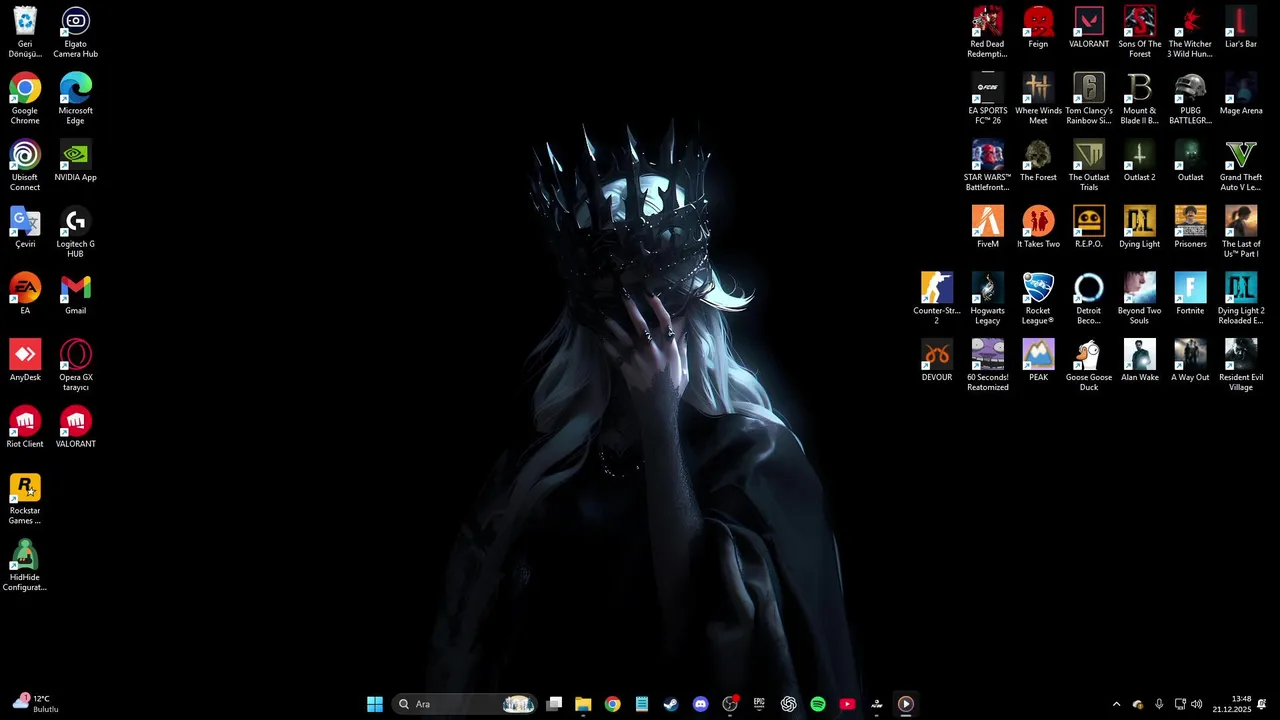Screen dimensions: 1280x720
Task: Open Dying Light 2 Reloaded Edition
Action: tap(1241, 299)
